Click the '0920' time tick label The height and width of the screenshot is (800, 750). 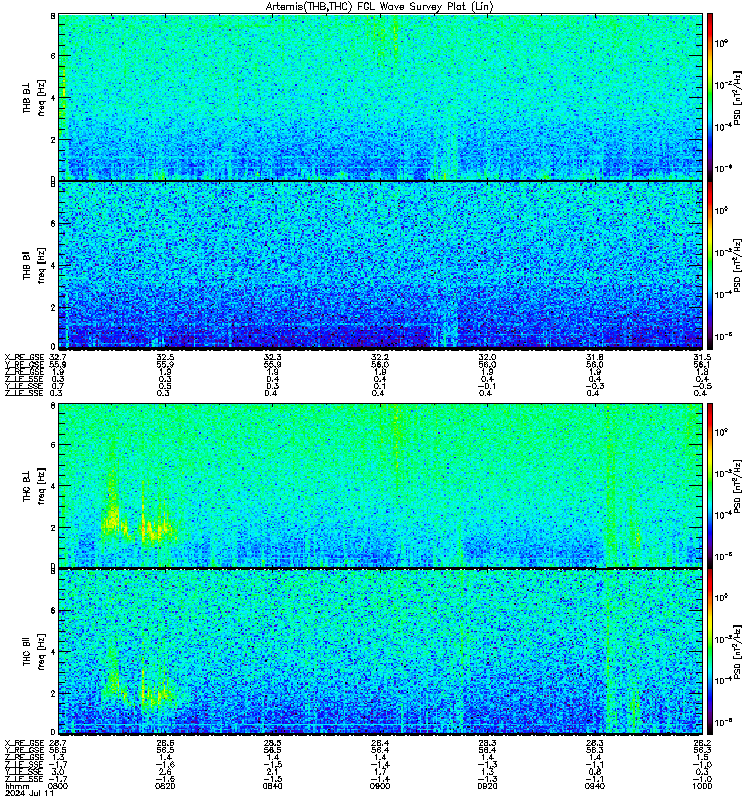coord(487,786)
